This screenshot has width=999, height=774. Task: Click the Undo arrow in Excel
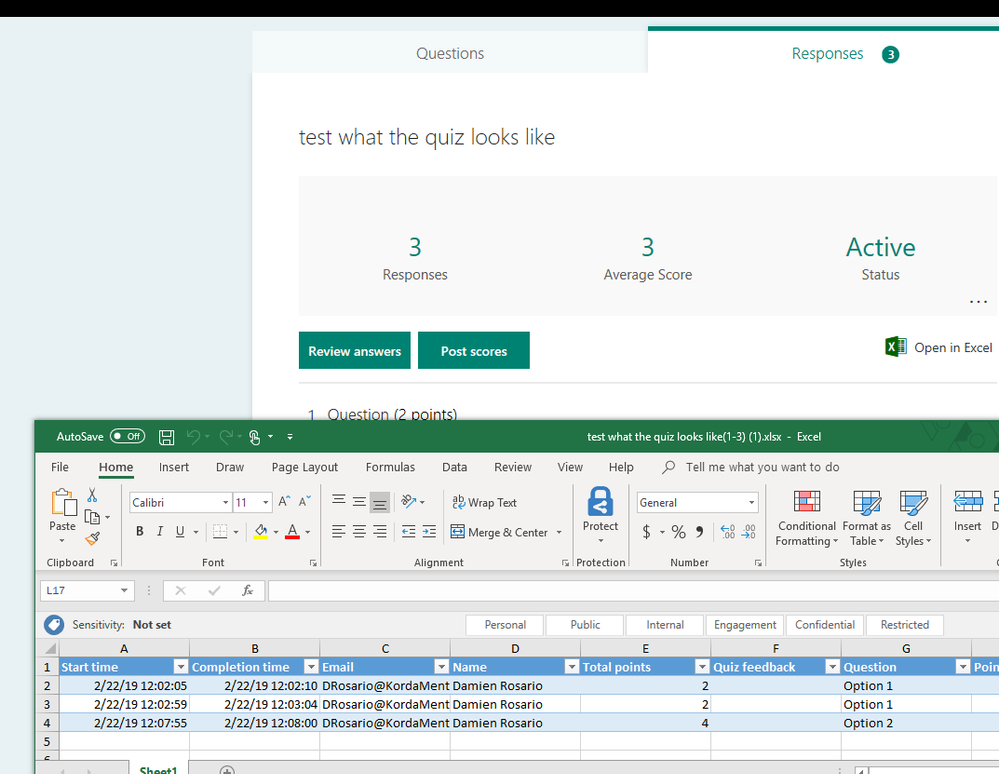(193, 436)
